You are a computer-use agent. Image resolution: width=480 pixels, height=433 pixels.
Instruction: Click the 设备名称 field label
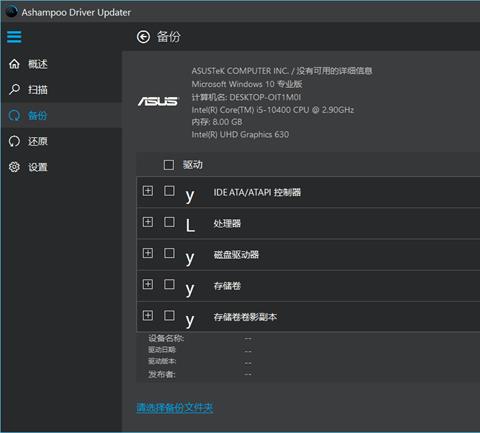pyautogui.click(x=166, y=338)
